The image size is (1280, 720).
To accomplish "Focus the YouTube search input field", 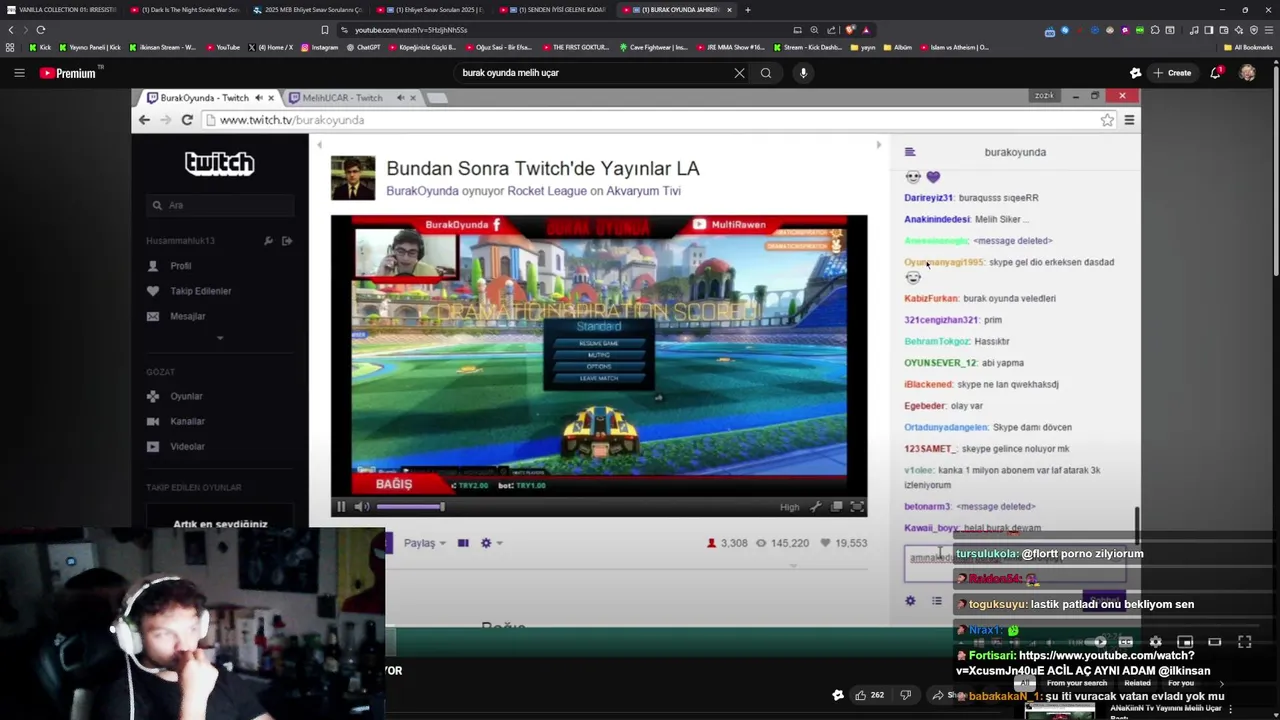I will click(x=595, y=73).
